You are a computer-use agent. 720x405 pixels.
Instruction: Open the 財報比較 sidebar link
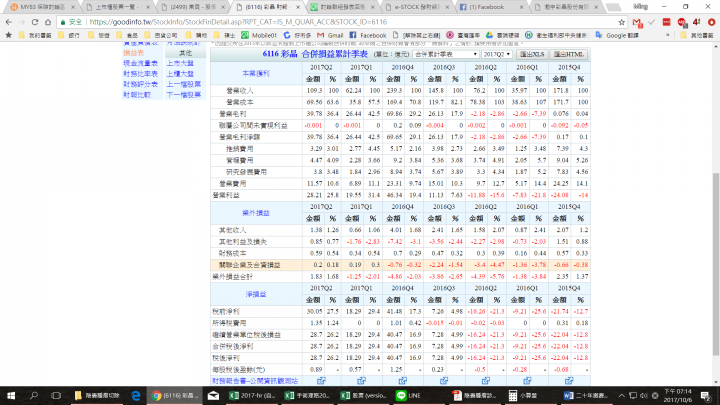137,95
